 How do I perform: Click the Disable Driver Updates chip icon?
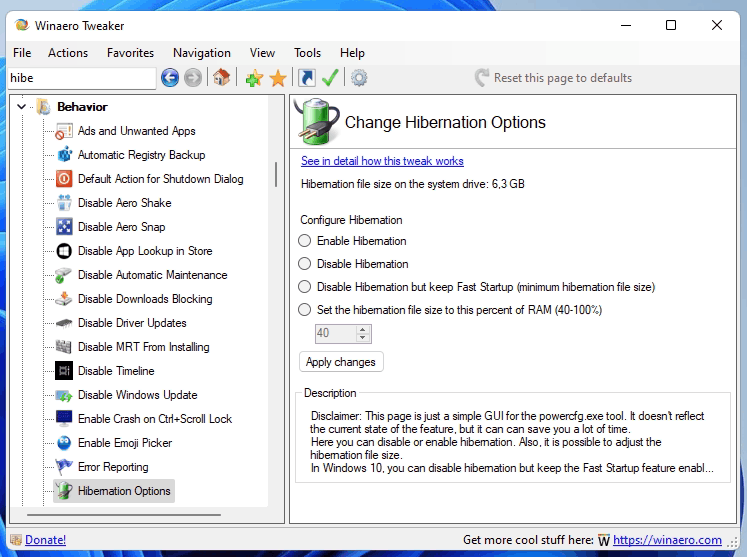pos(64,323)
